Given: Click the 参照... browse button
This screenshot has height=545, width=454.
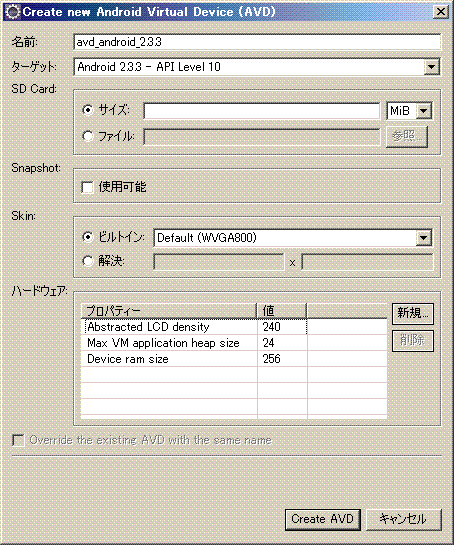Looking at the screenshot, I should point(407,137).
